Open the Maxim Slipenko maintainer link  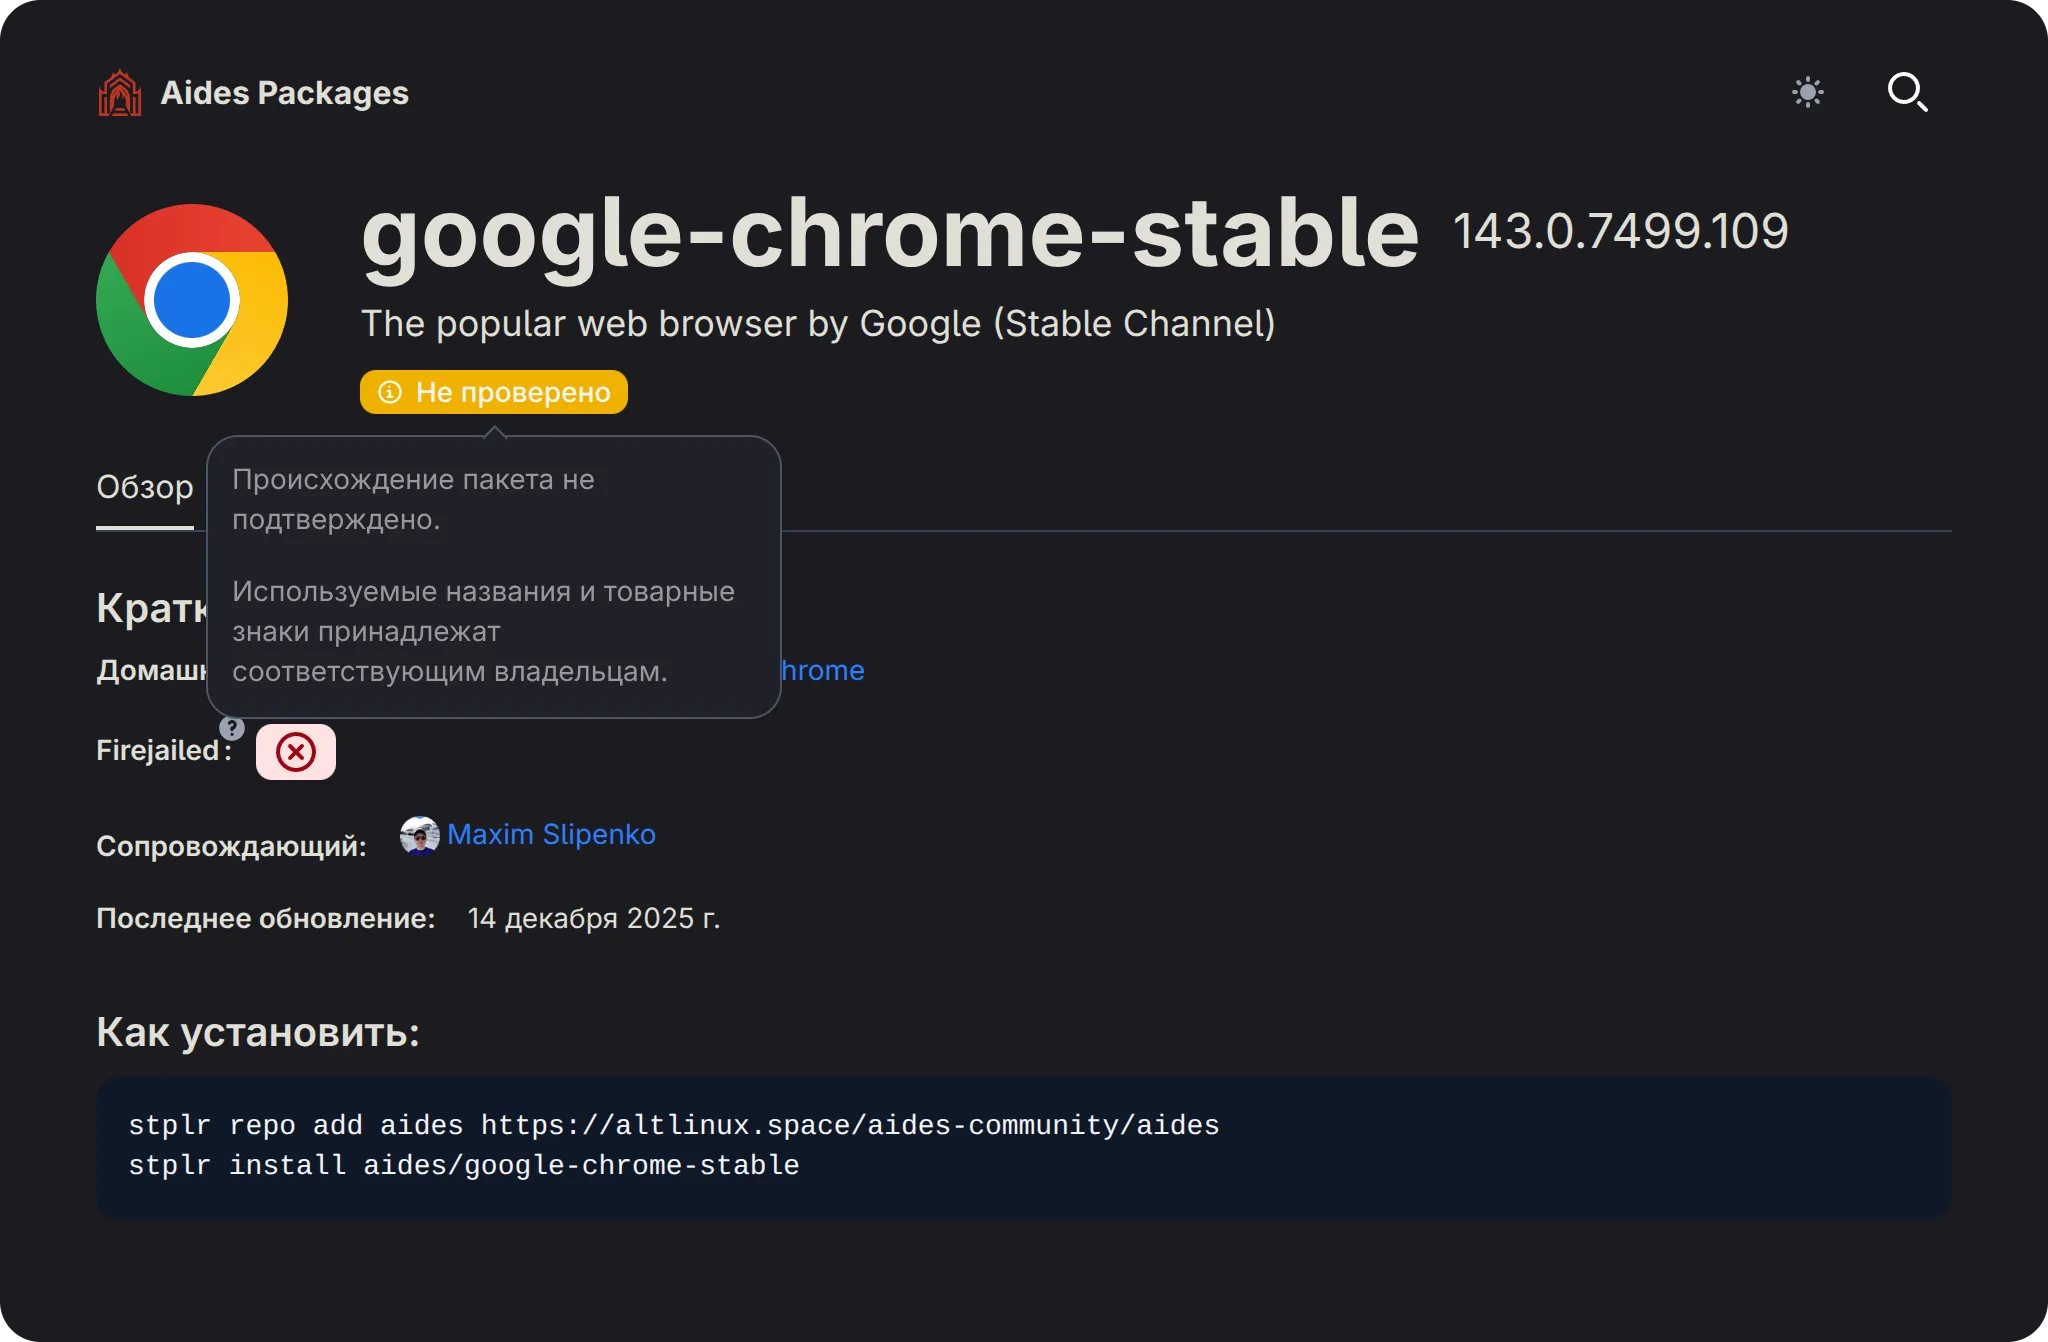coord(551,834)
